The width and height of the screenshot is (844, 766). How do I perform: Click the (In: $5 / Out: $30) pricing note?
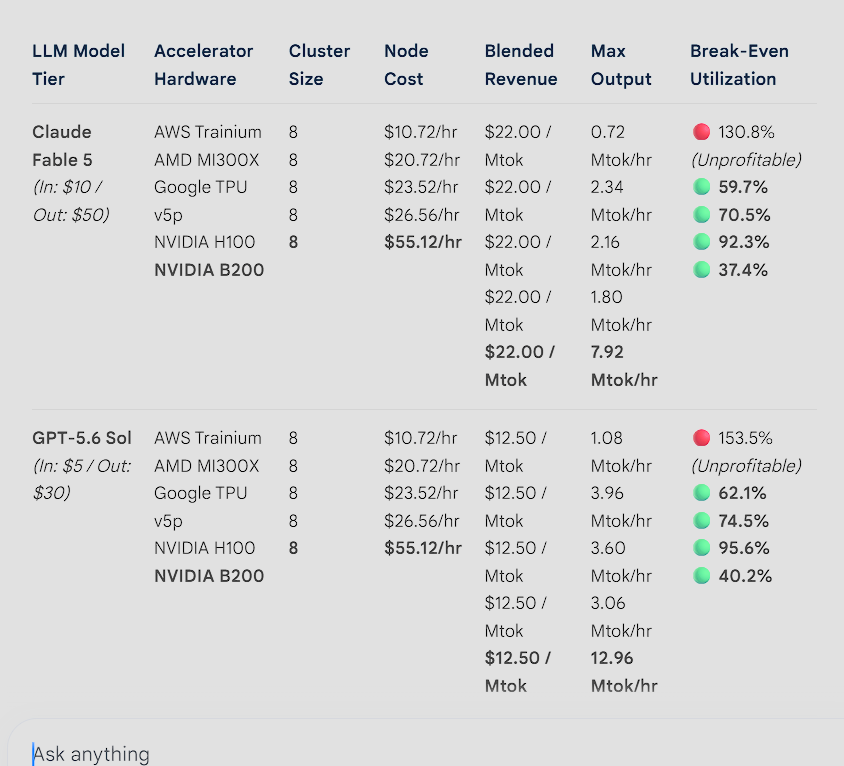[x=82, y=479]
